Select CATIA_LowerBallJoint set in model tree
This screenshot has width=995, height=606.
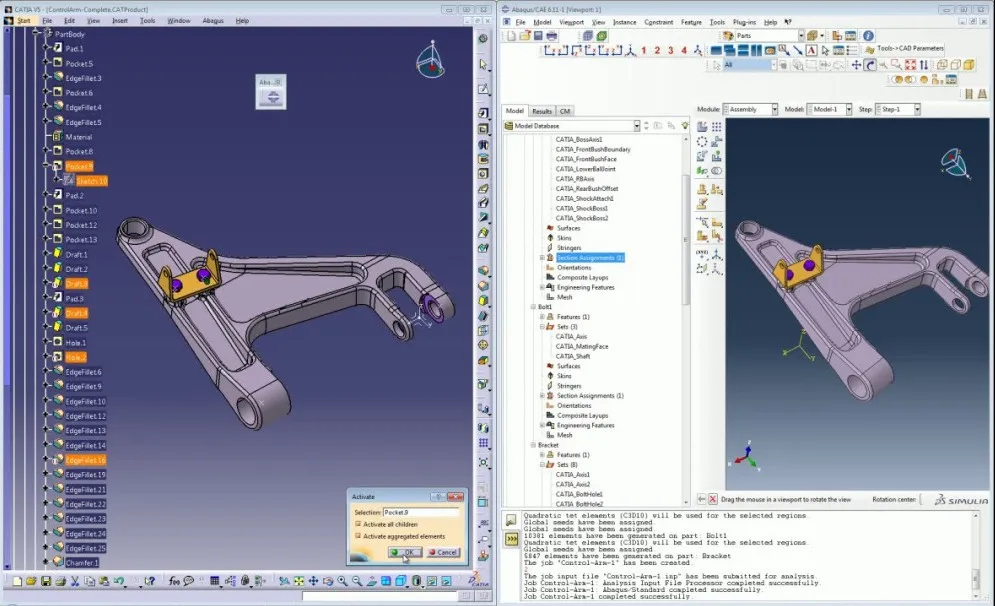pyautogui.click(x=586, y=169)
